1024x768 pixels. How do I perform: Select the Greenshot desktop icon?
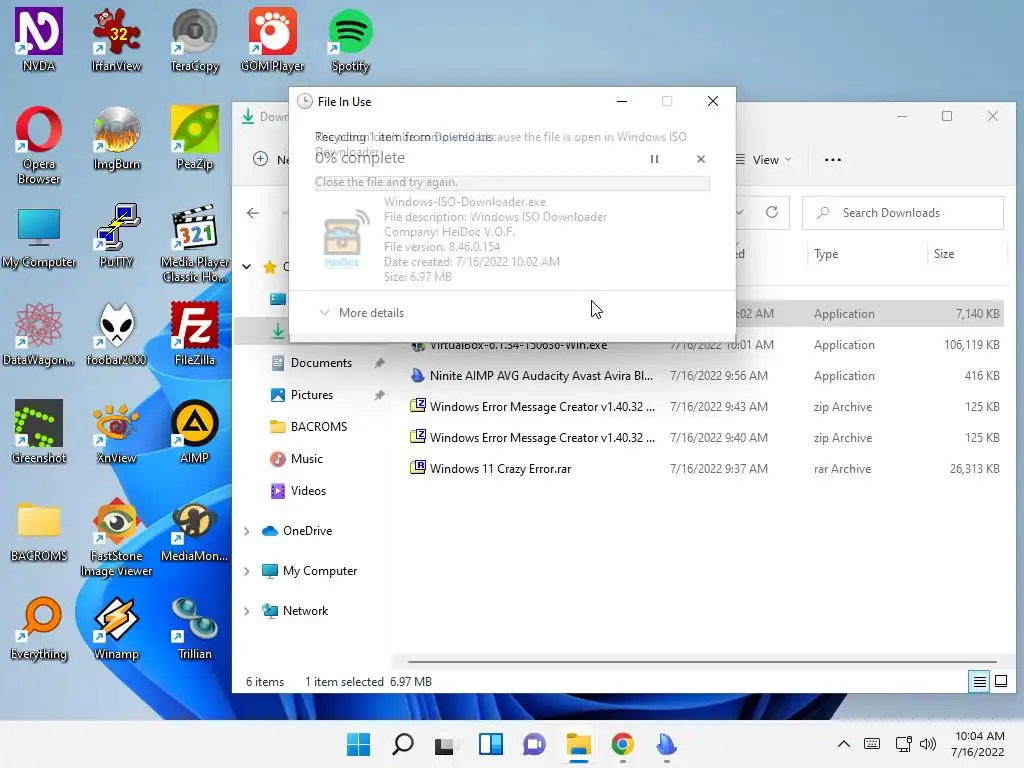[x=39, y=432]
